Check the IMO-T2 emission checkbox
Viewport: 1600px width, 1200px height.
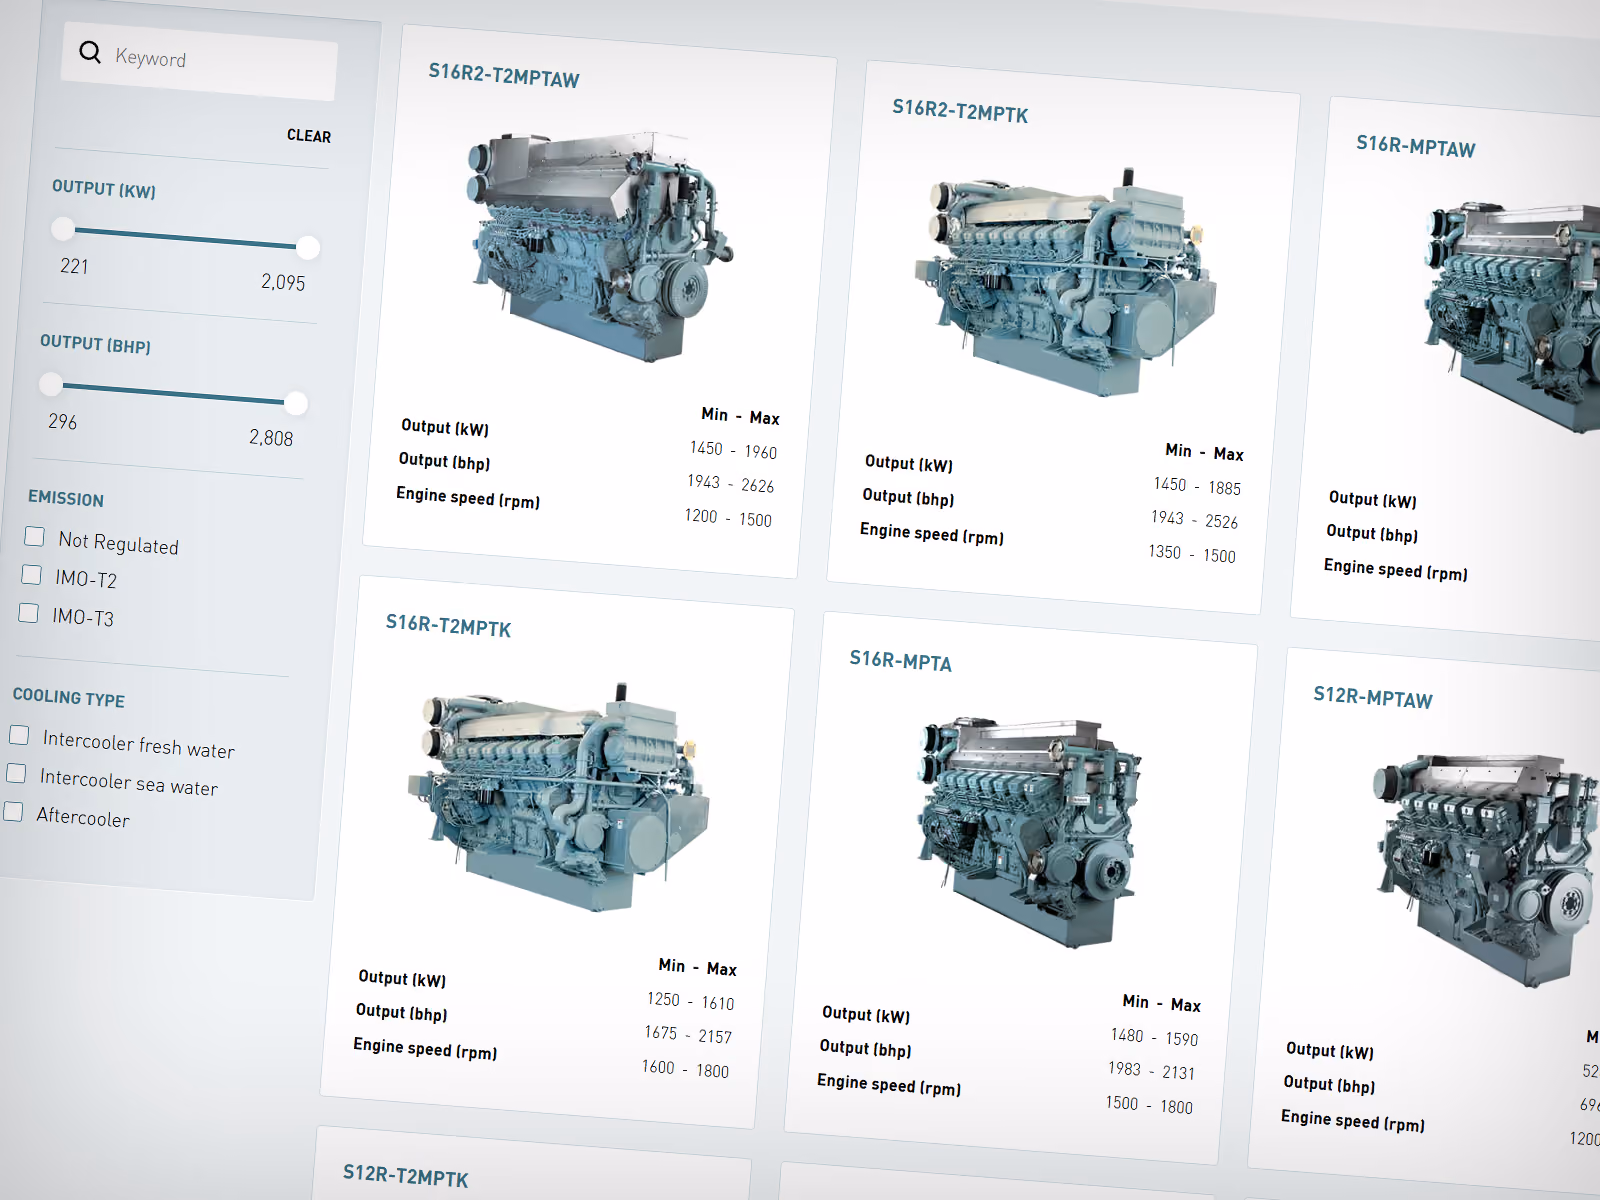coord(32,575)
